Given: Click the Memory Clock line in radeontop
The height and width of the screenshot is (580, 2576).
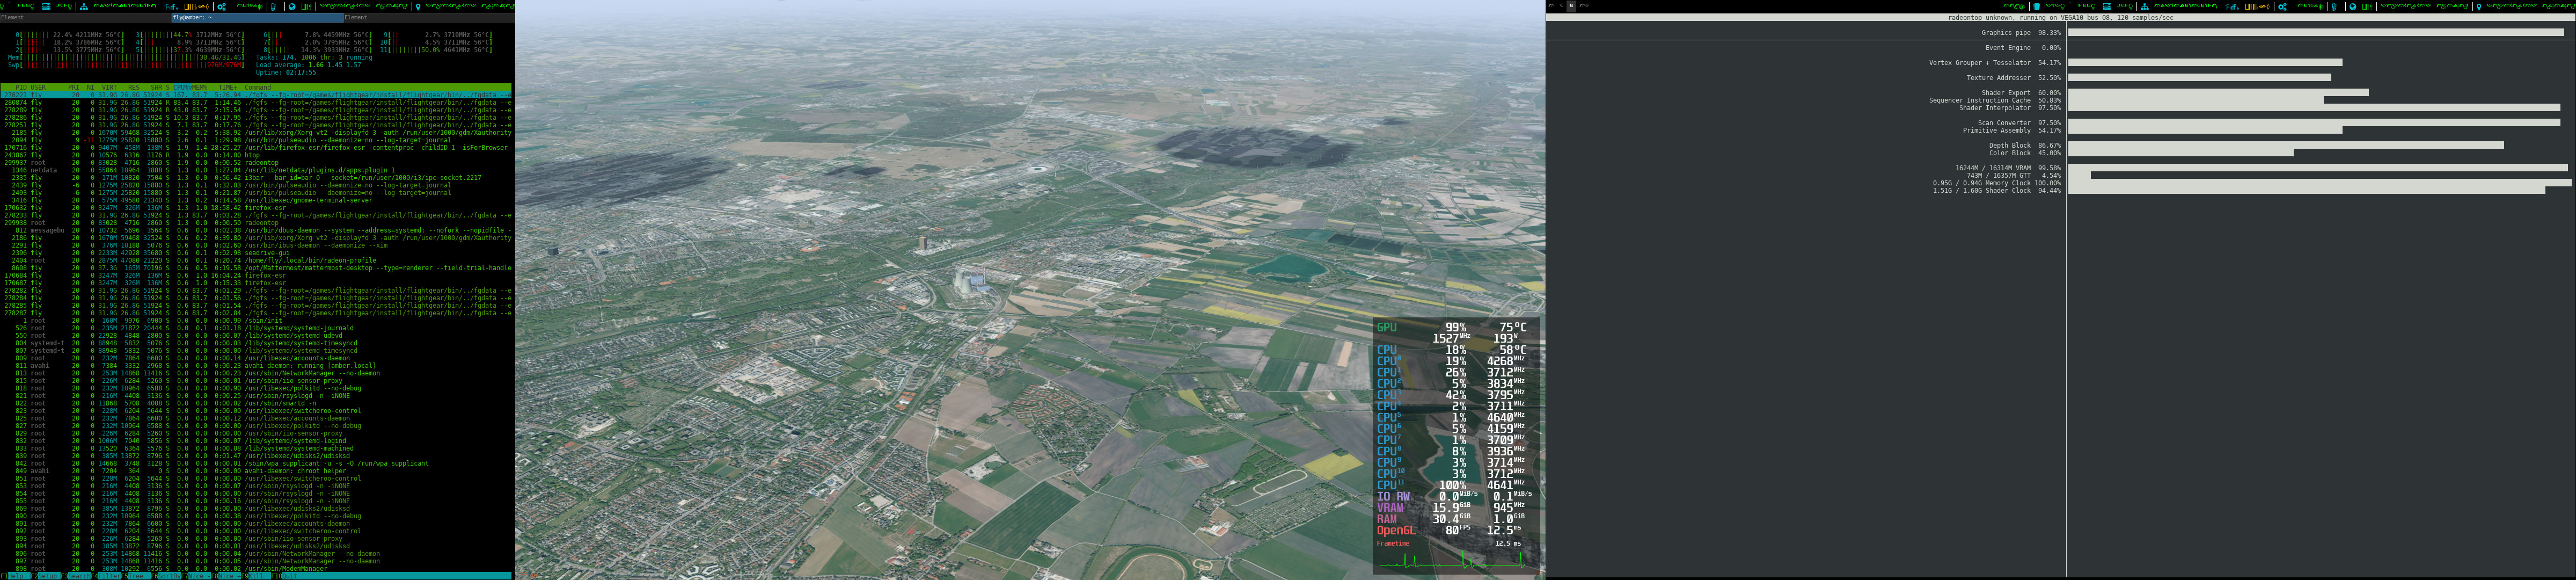Looking at the screenshot, I should tap(1997, 183).
